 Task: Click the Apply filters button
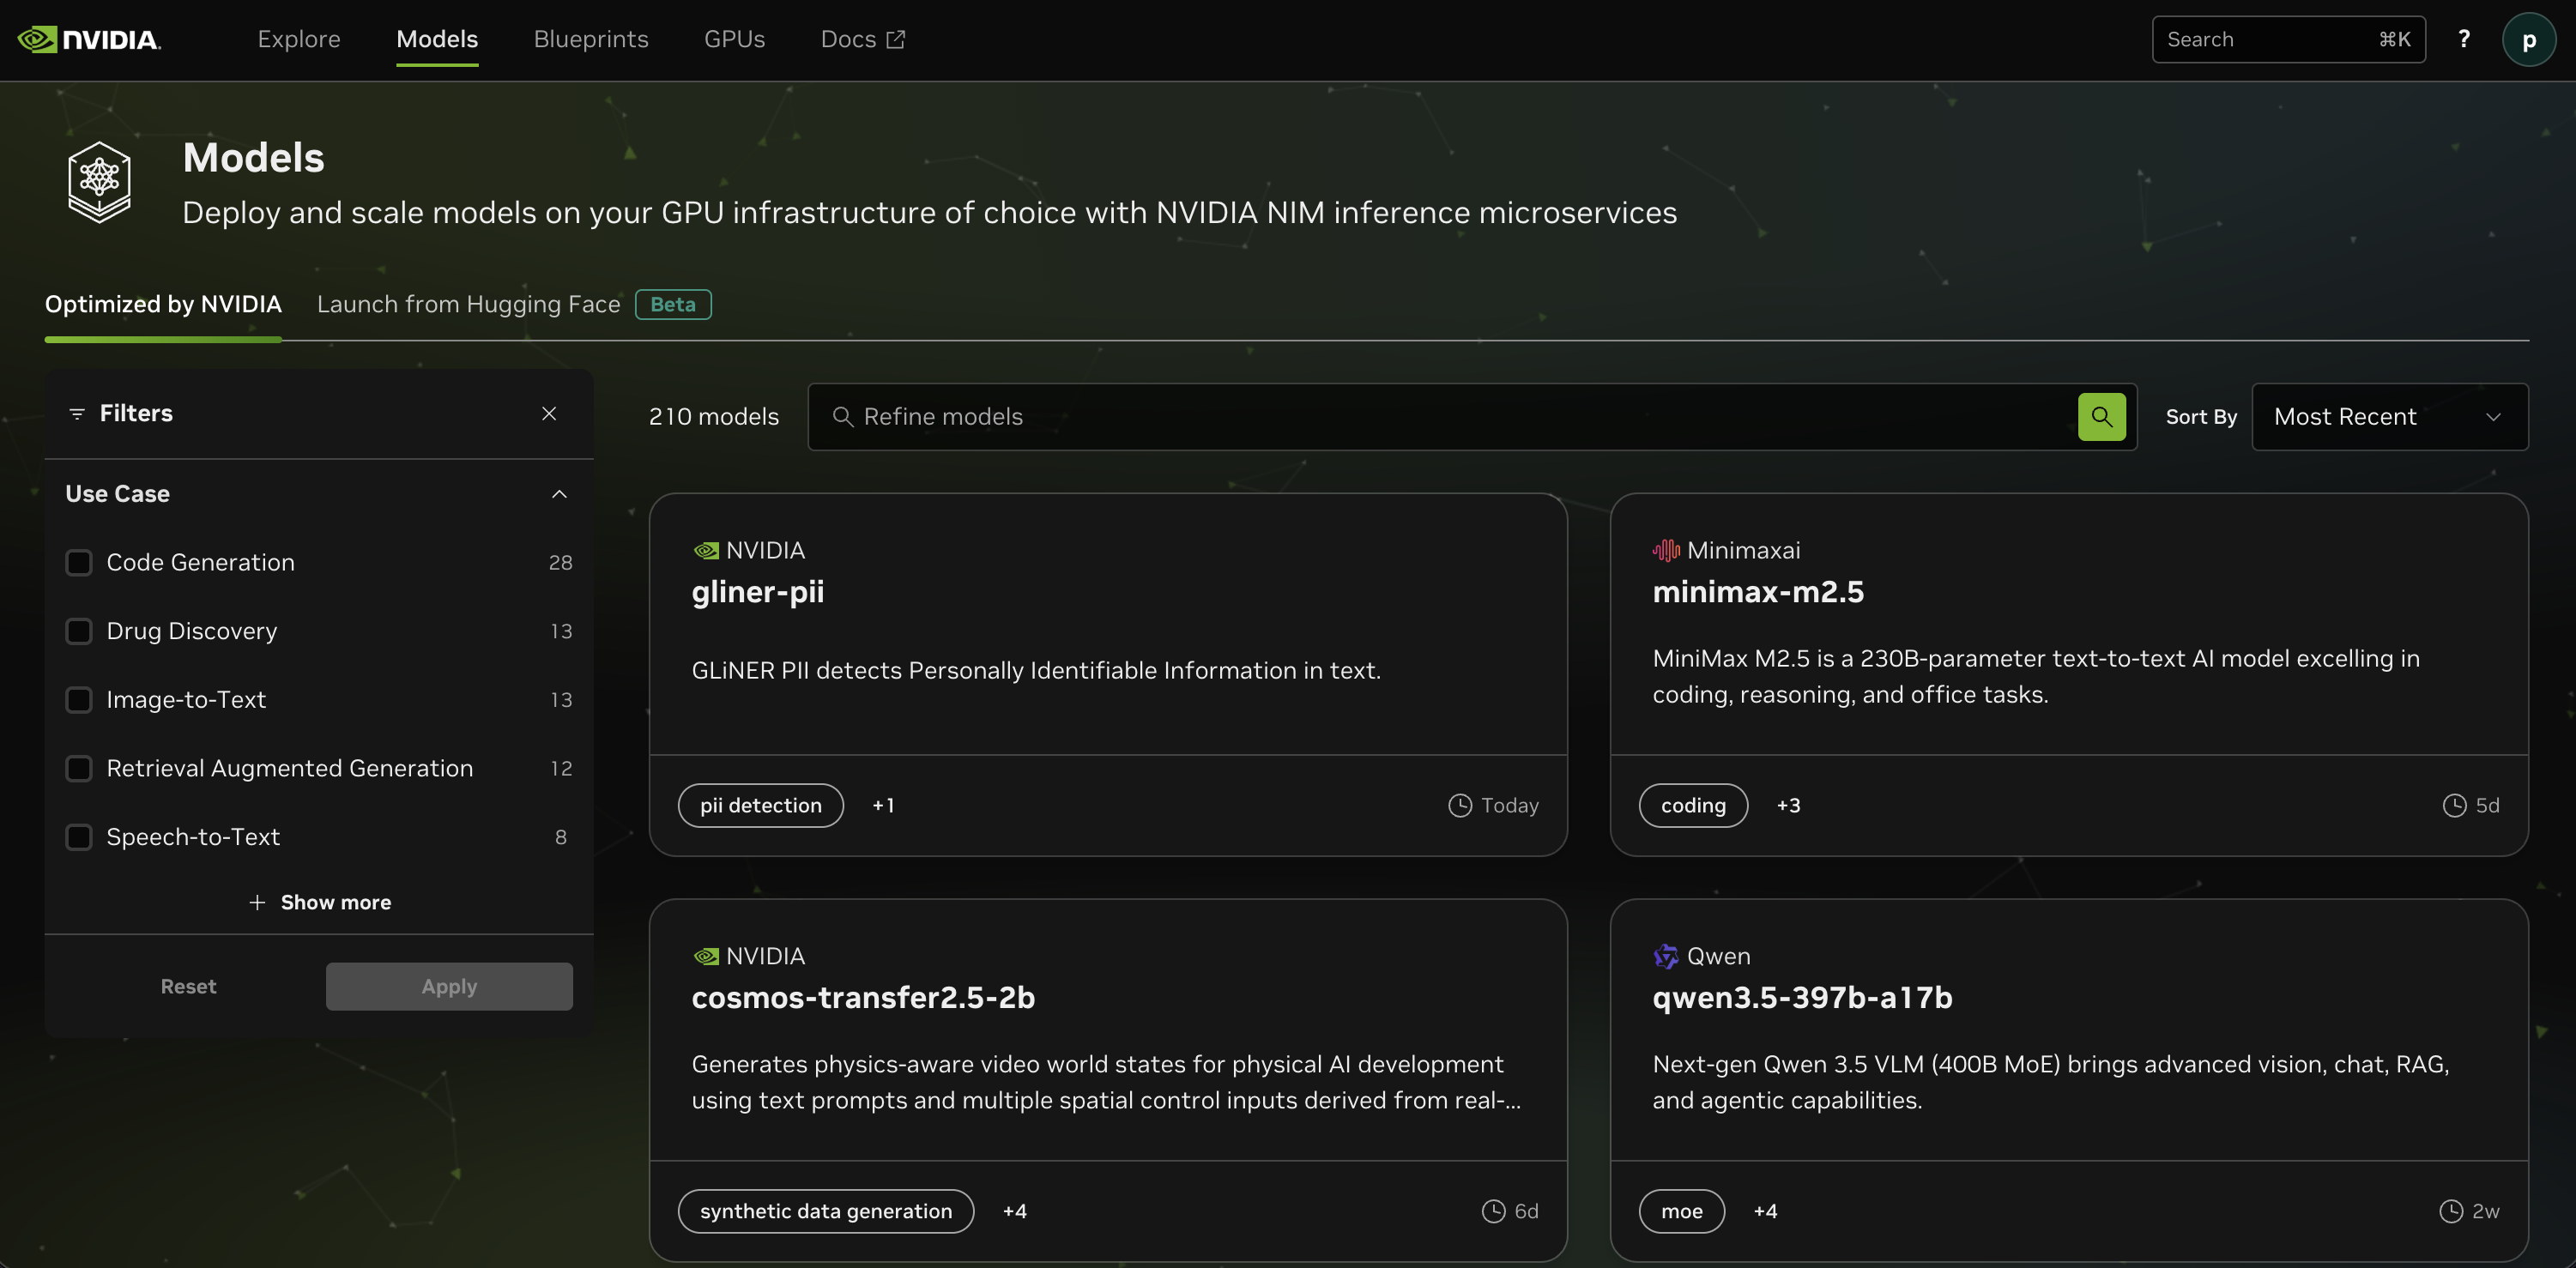[448, 985]
